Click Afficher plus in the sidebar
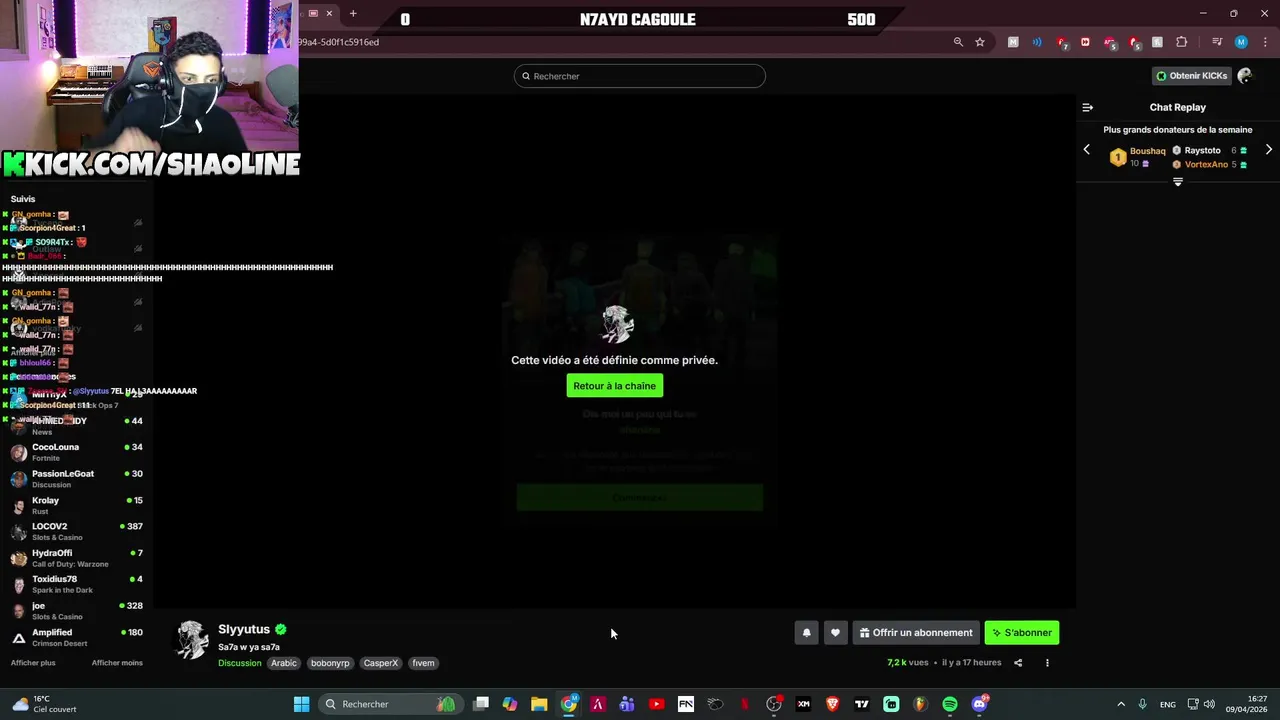 [33, 663]
